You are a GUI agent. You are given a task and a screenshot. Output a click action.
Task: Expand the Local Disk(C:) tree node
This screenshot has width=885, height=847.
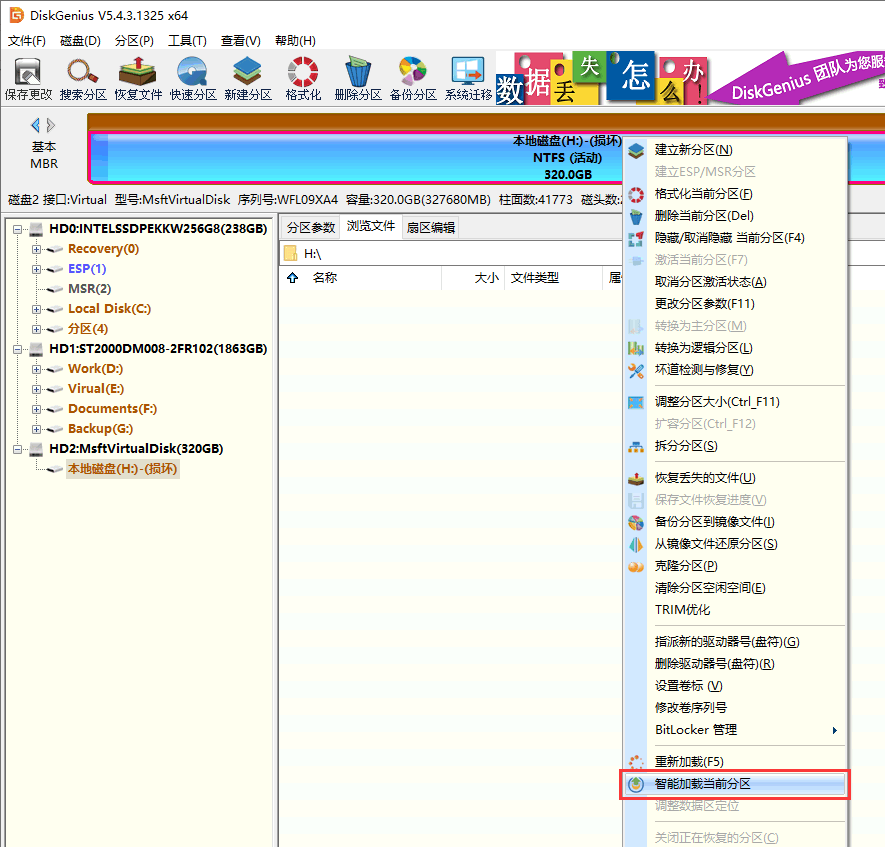pyautogui.click(x=37, y=309)
